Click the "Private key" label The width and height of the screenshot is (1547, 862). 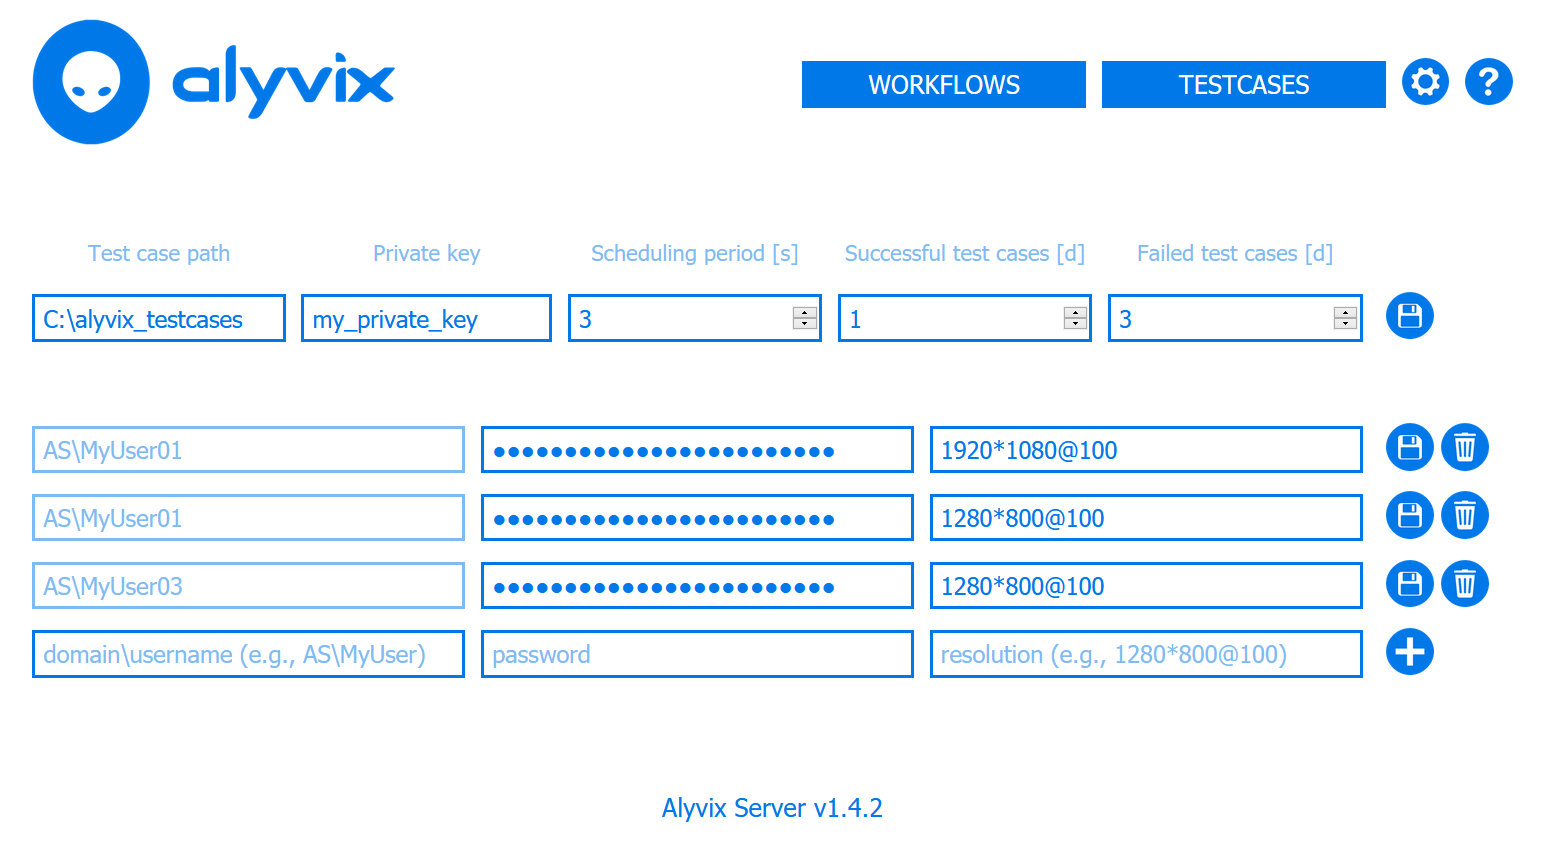(x=427, y=254)
